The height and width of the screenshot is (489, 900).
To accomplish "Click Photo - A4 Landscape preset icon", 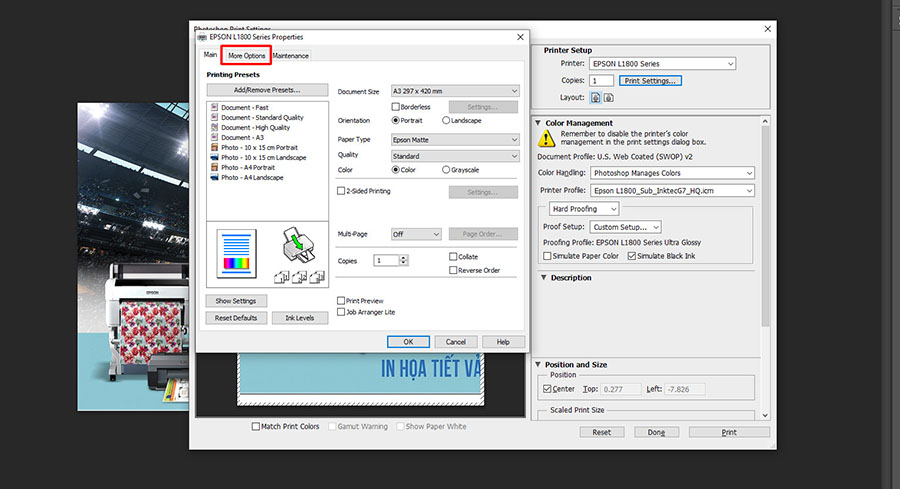I will click(214, 177).
